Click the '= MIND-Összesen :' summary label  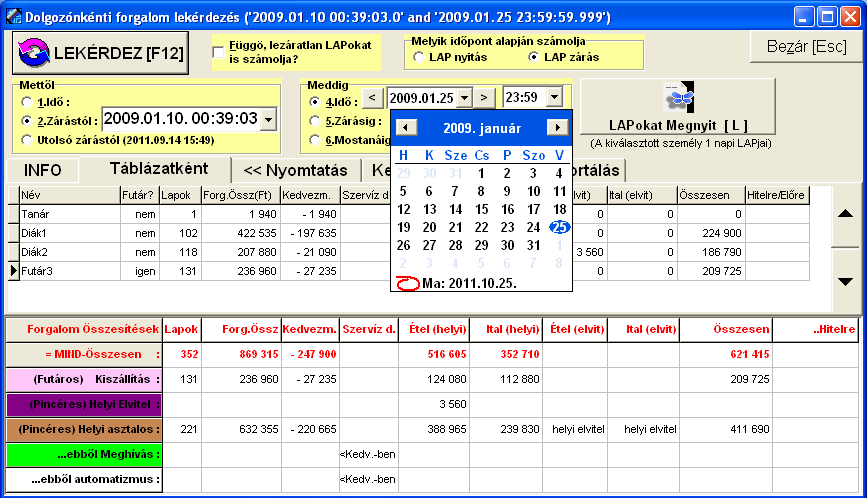(84, 354)
